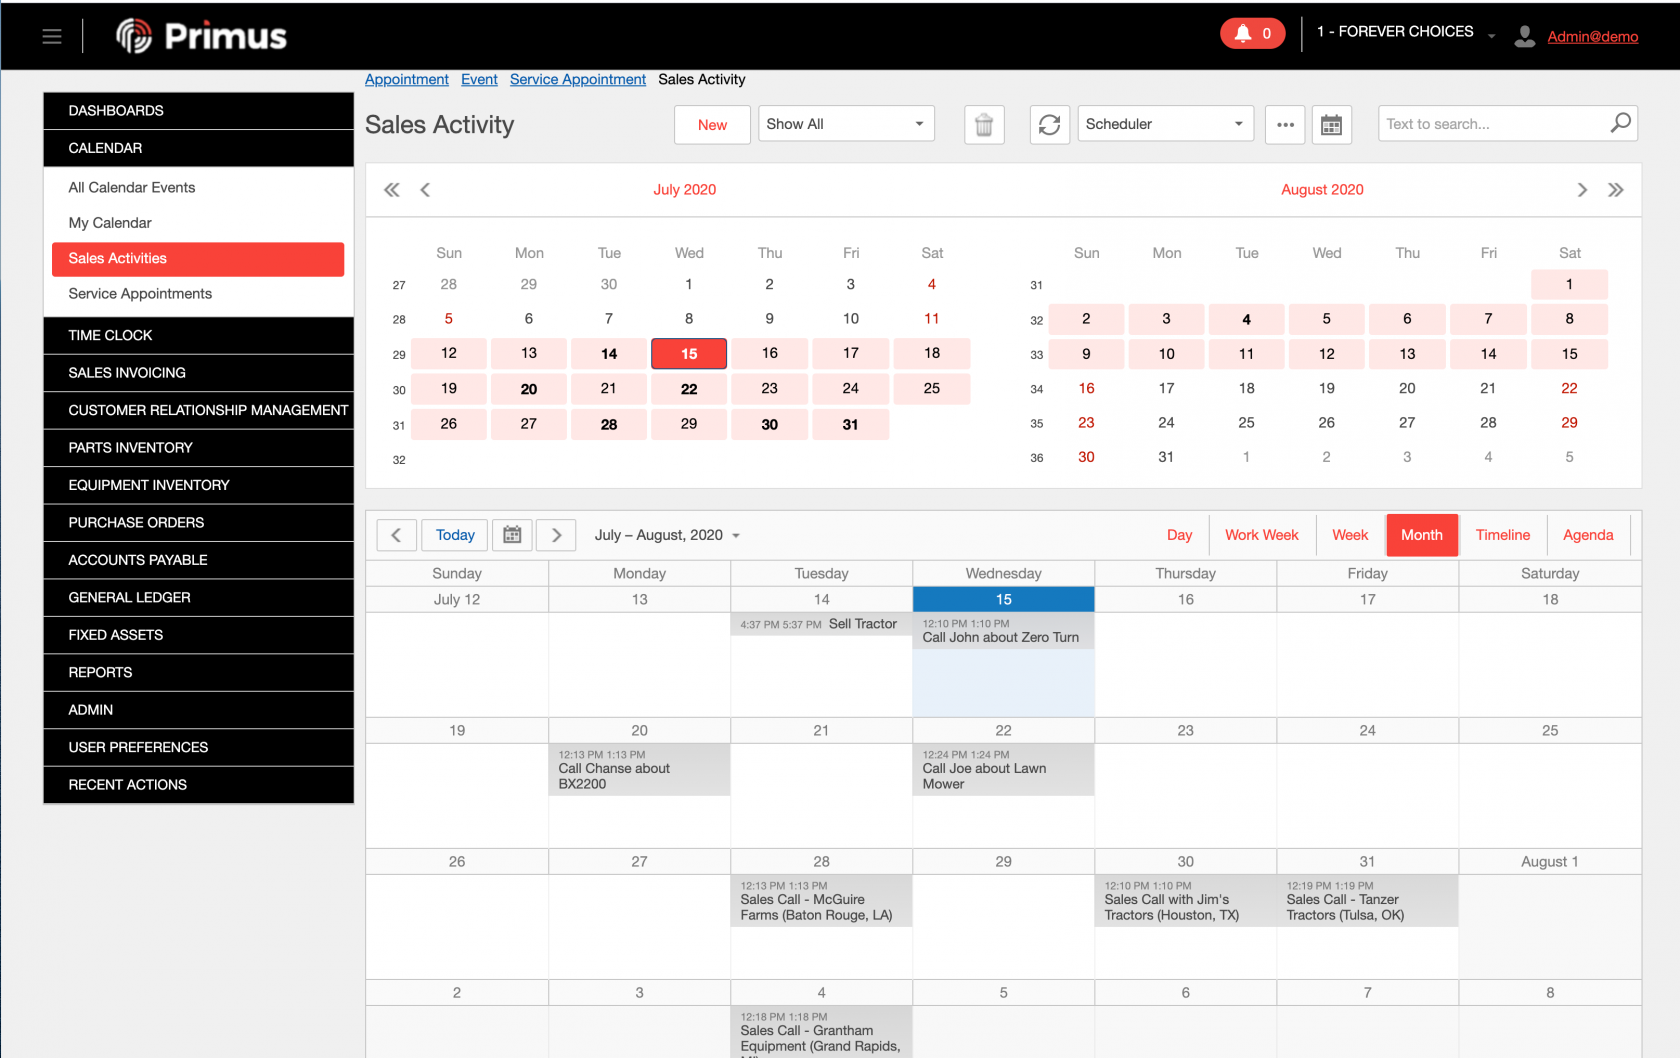
Task: Expand the ACCOUNTS PAYABLE section
Action: [x=199, y=560]
